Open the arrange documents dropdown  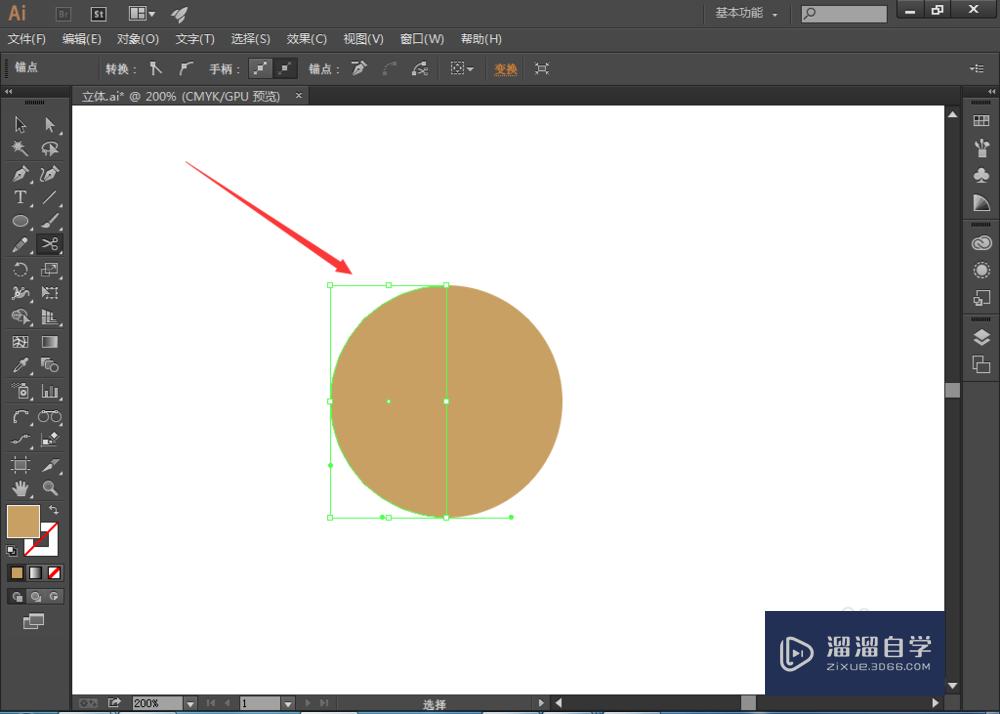click(142, 14)
